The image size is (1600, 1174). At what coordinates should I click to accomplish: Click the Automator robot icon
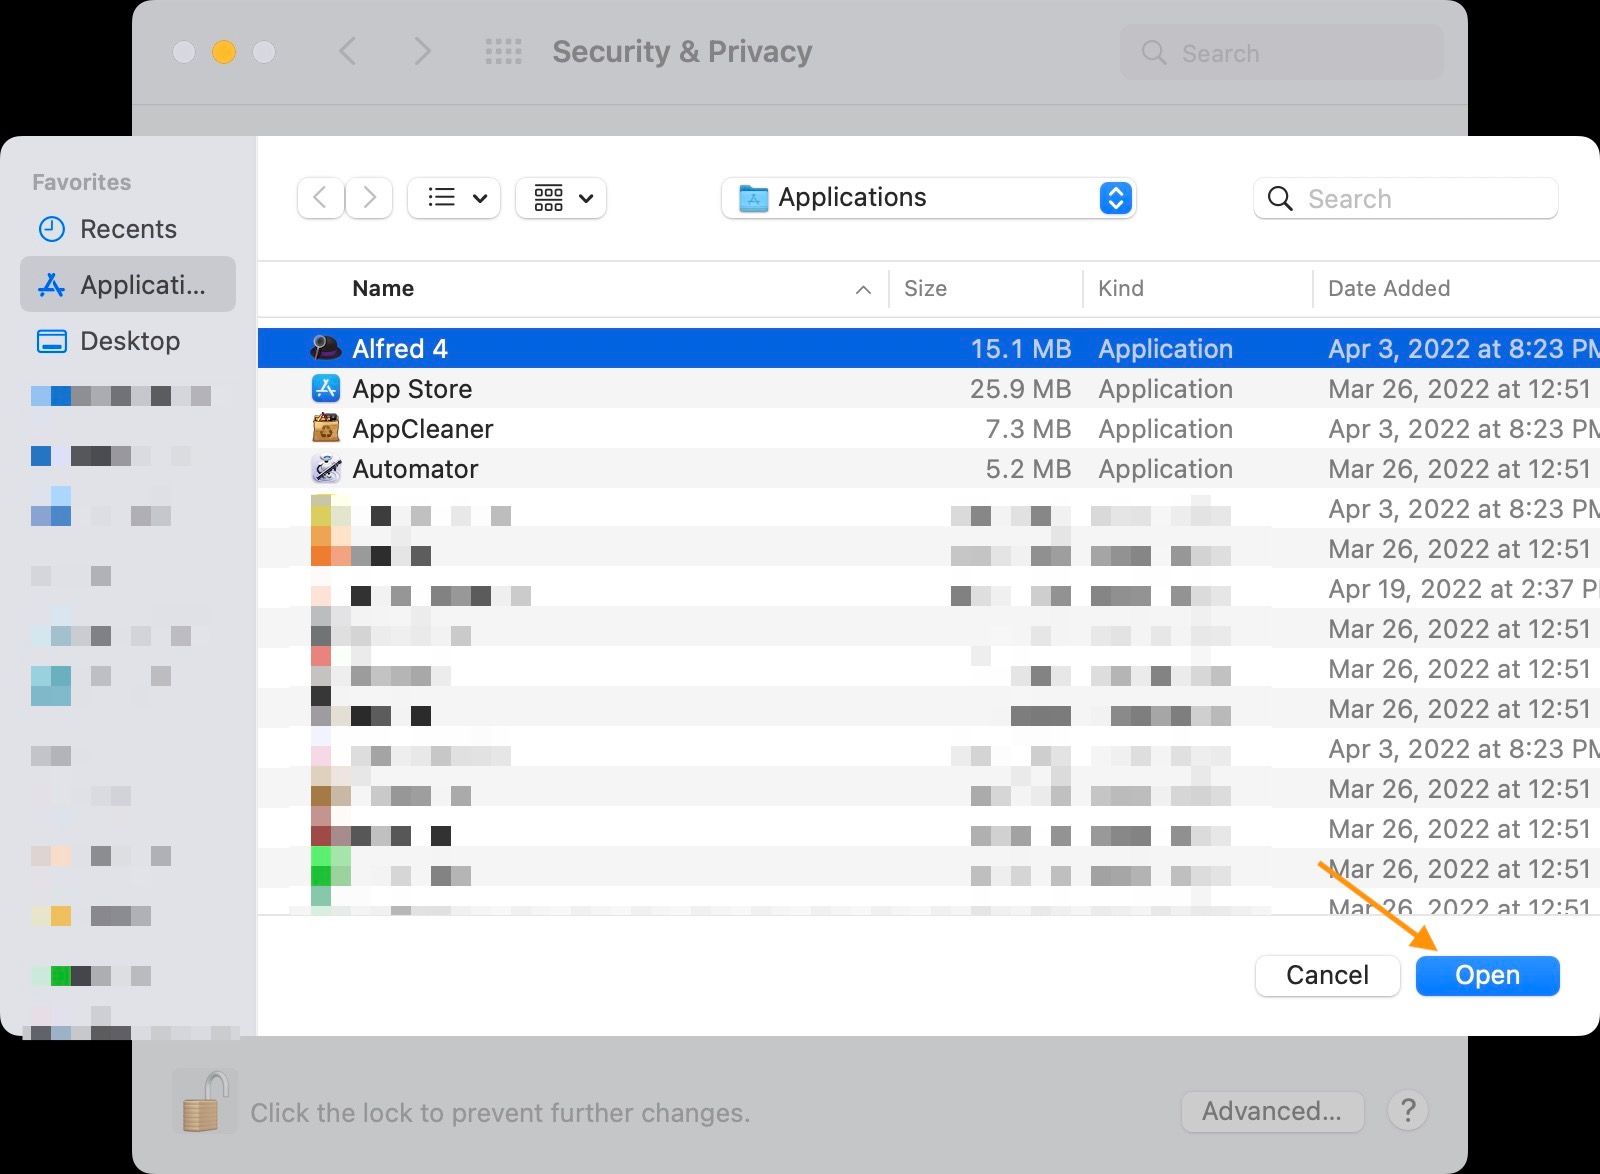[x=326, y=468]
